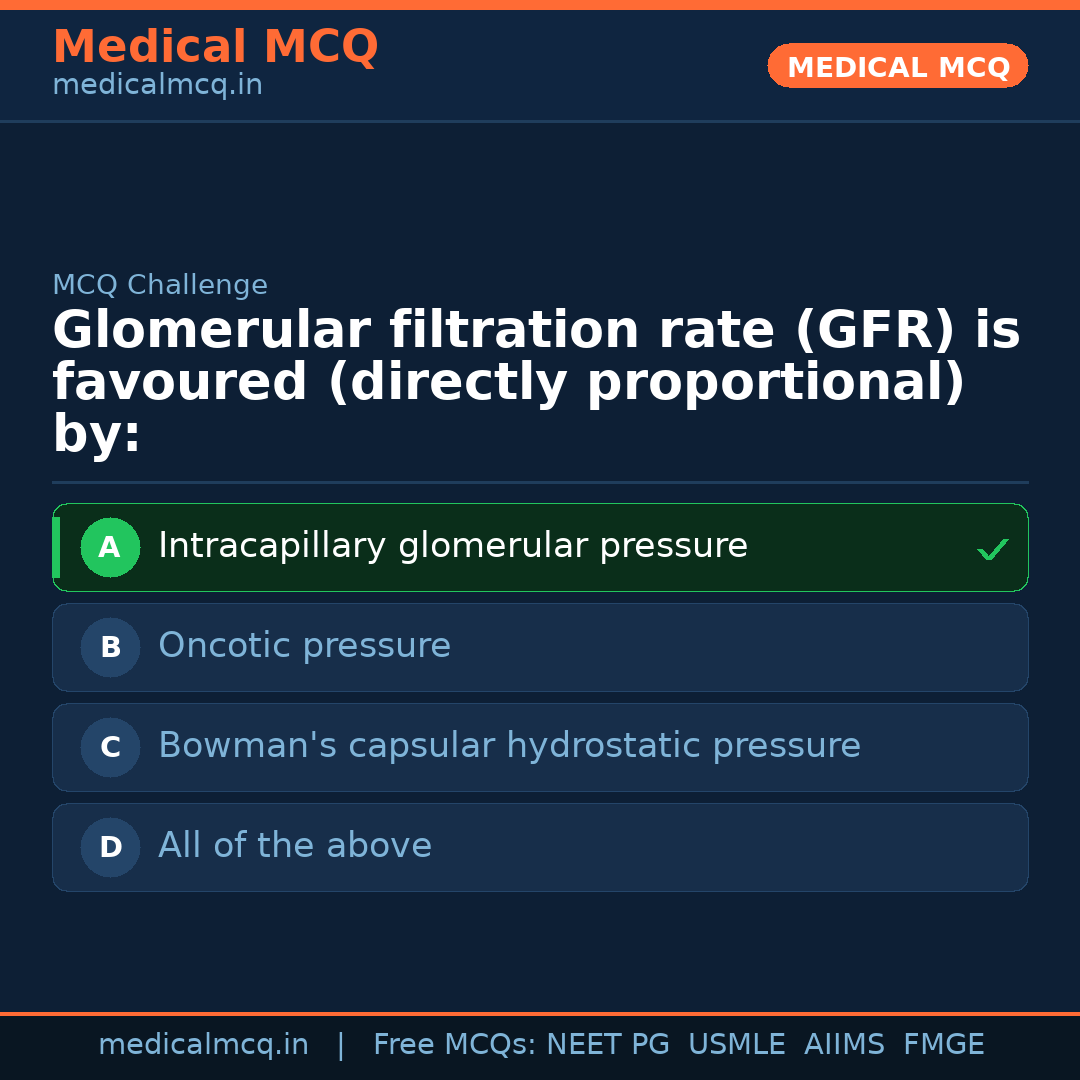The height and width of the screenshot is (1080, 1080).
Task: Select the "B" letter circle
Action: click(110, 647)
